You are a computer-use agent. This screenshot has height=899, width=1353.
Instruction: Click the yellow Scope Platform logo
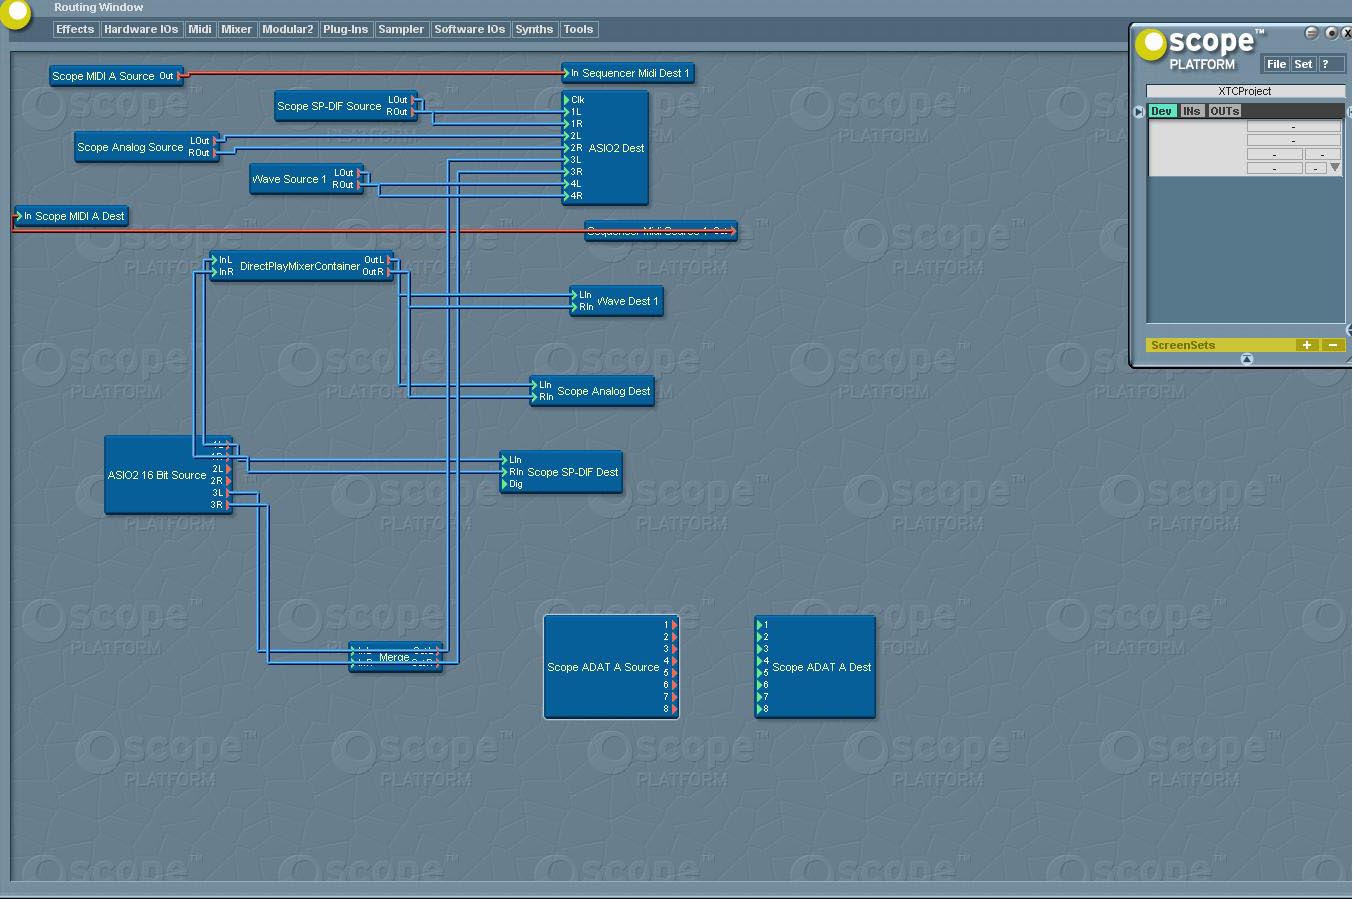pos(1150,44)
